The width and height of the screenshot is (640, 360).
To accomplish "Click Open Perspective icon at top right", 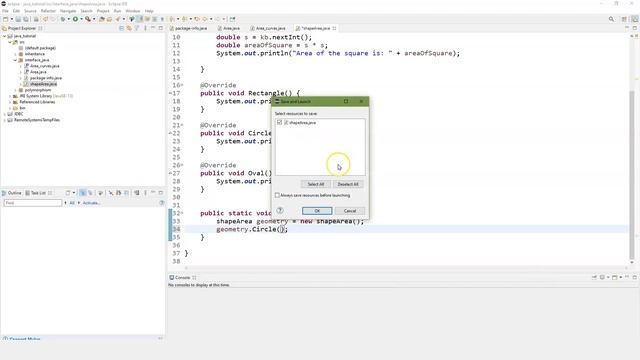I will 624,19.
